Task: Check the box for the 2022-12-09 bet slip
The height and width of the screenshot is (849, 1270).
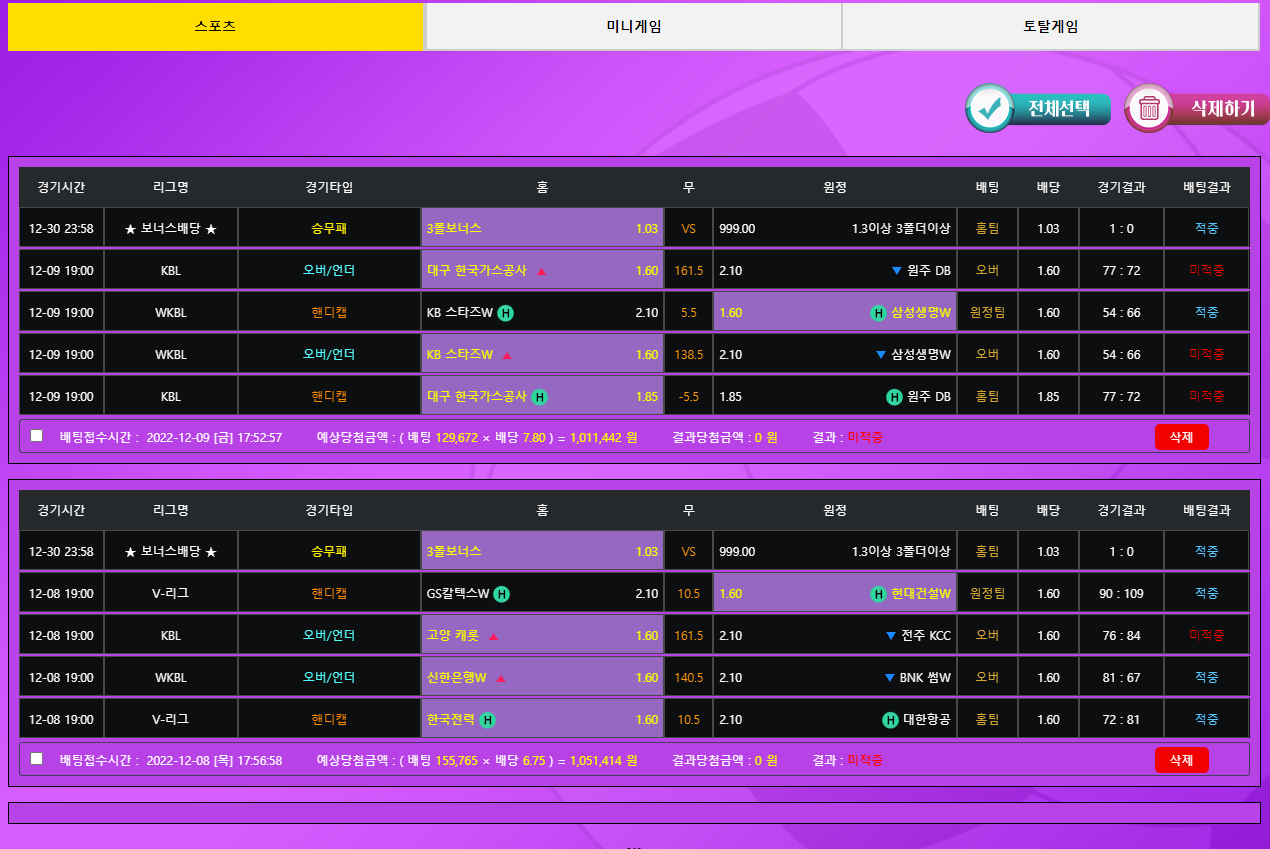Action: click(37, 436)
